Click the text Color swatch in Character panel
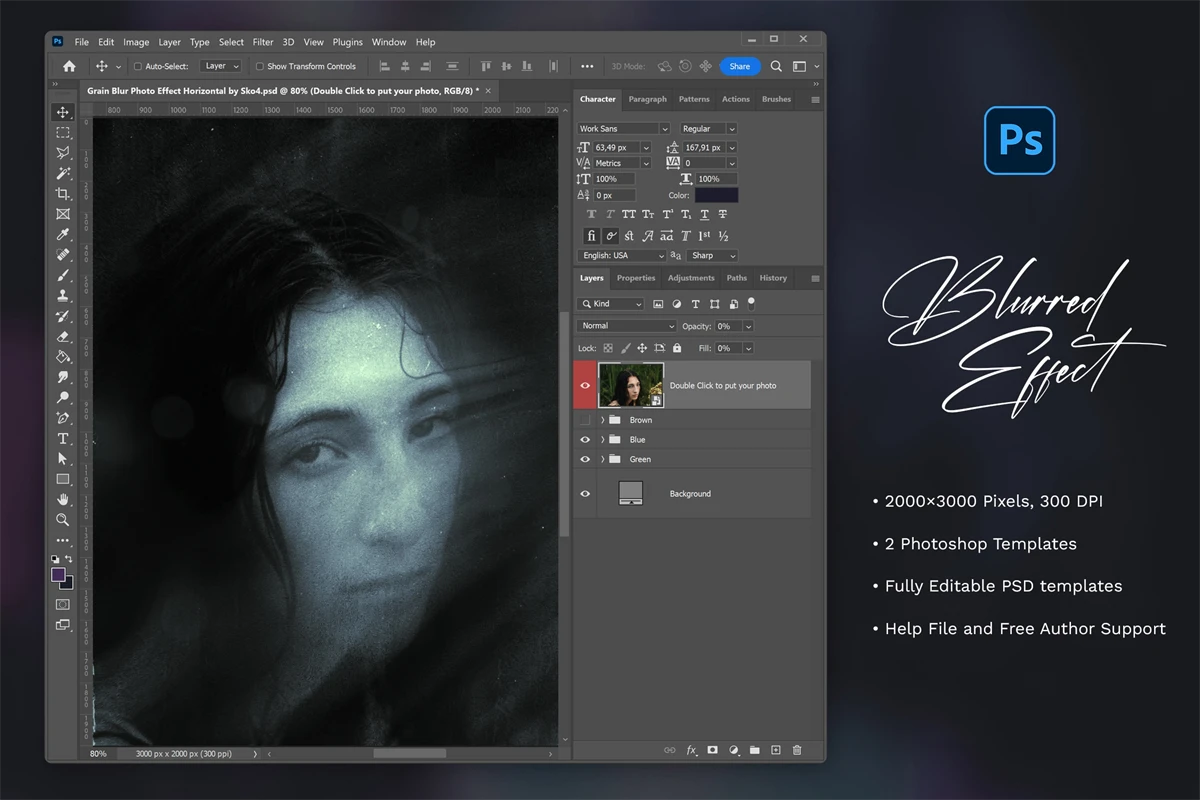The image size is (1200, 800). pos(716,195)
